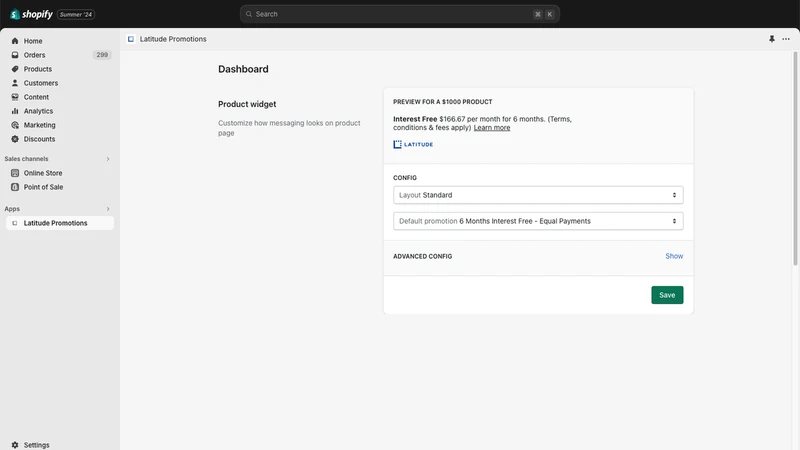Click the ADVANCED CONFIG label
The height and width of the screenshot is (450, 800).
422,256
